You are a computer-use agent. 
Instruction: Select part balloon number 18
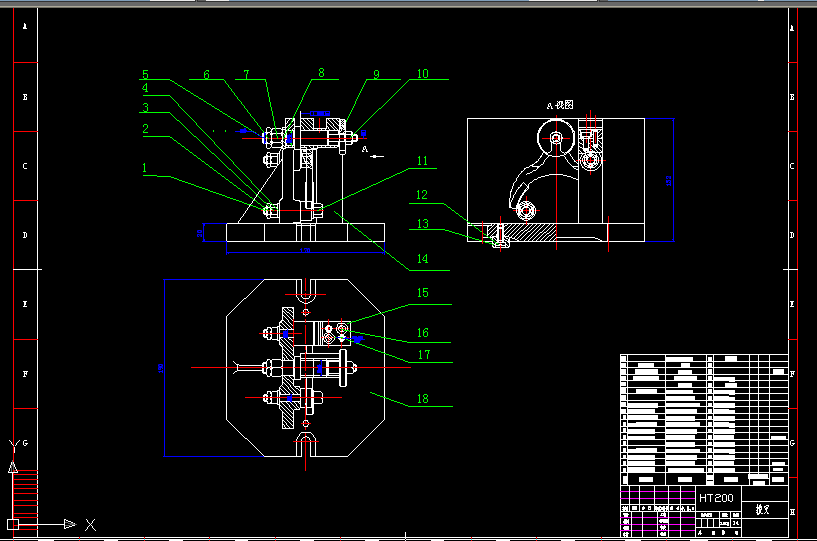pos(423,399)
